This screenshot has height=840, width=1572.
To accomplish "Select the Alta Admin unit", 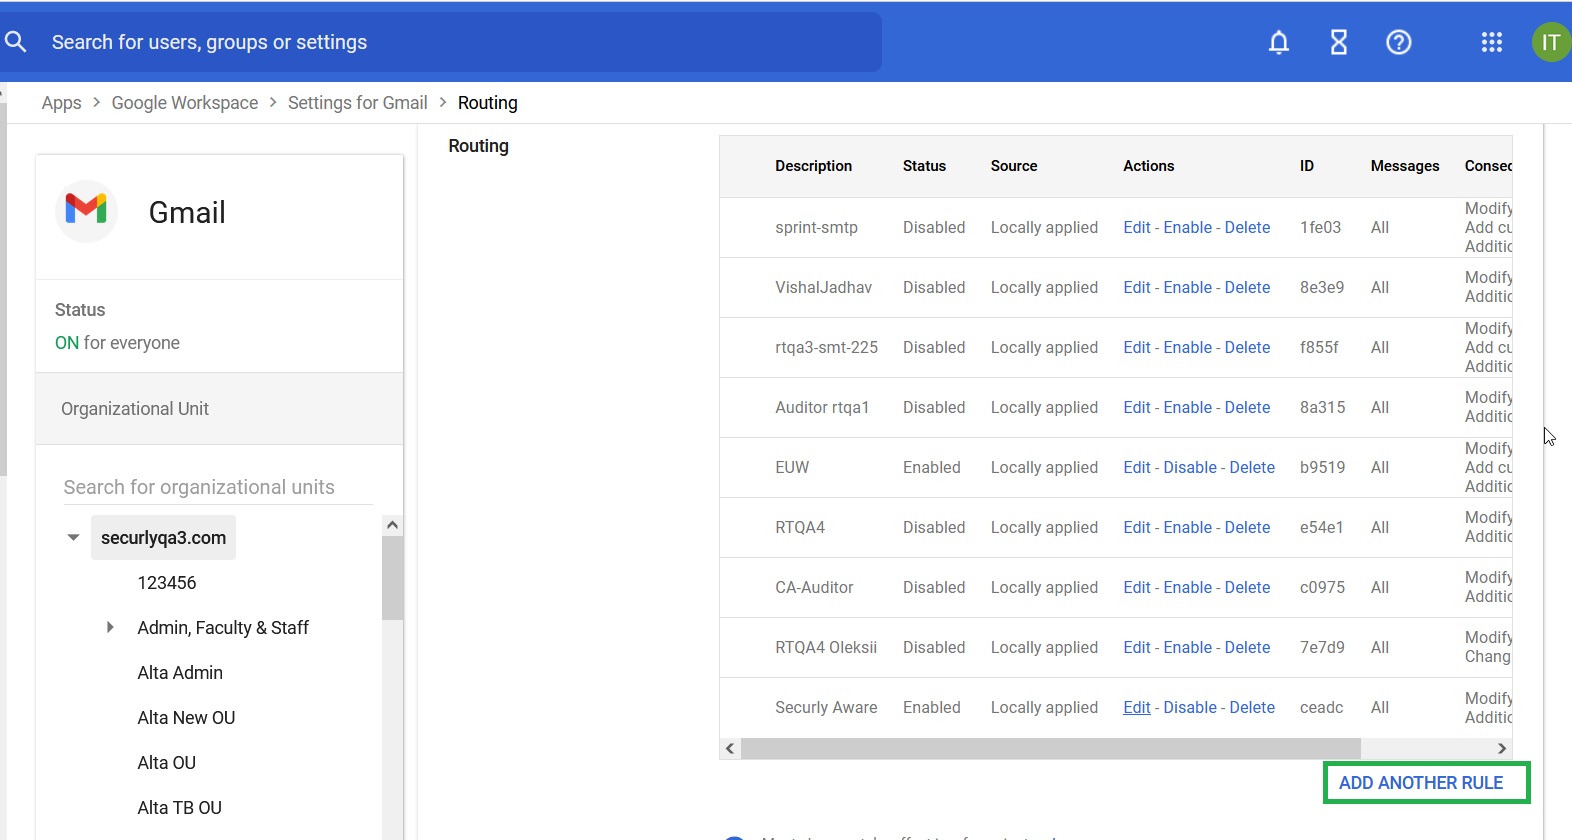I will coord(180,673).
